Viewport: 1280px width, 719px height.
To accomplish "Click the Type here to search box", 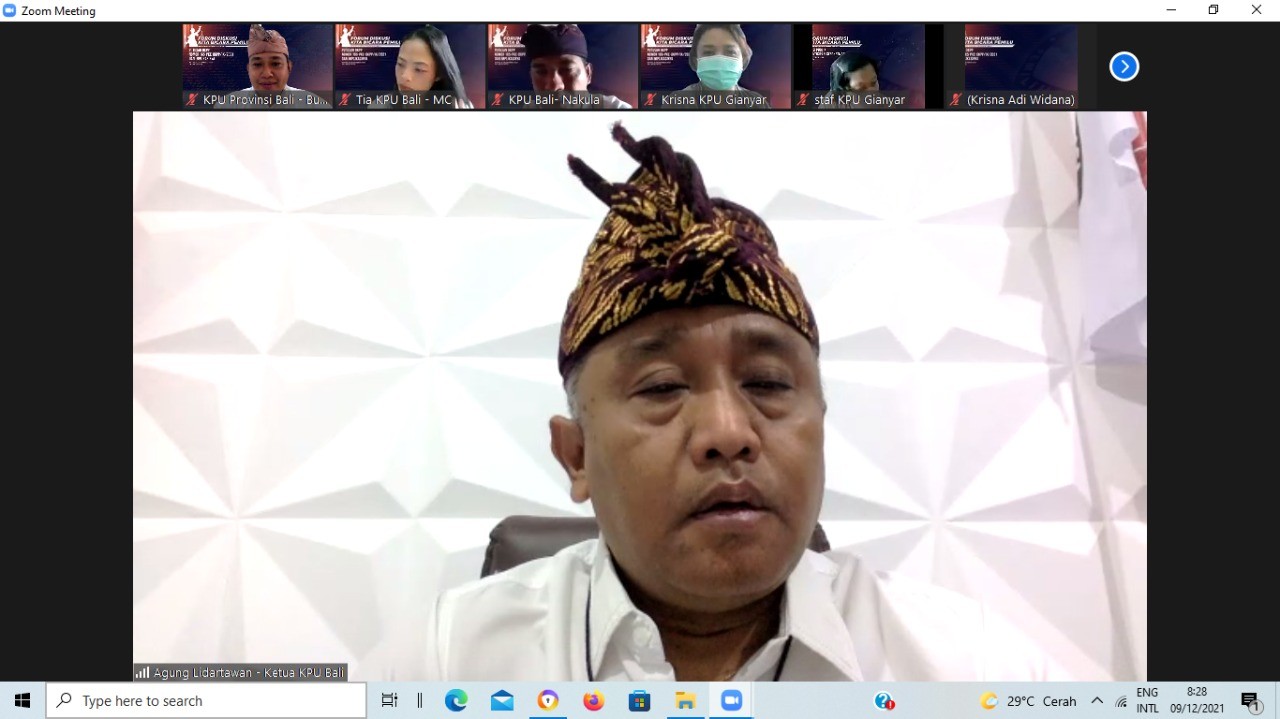I will click(207, 701).
